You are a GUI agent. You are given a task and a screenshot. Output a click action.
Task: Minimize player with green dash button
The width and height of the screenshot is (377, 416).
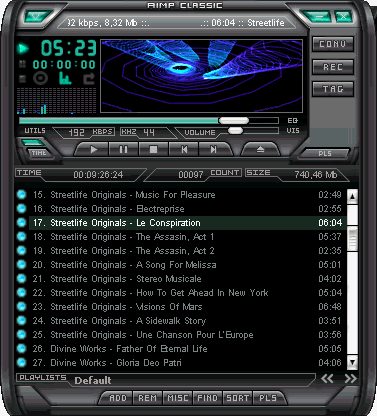pyautogui.click(x=318, y=16)
